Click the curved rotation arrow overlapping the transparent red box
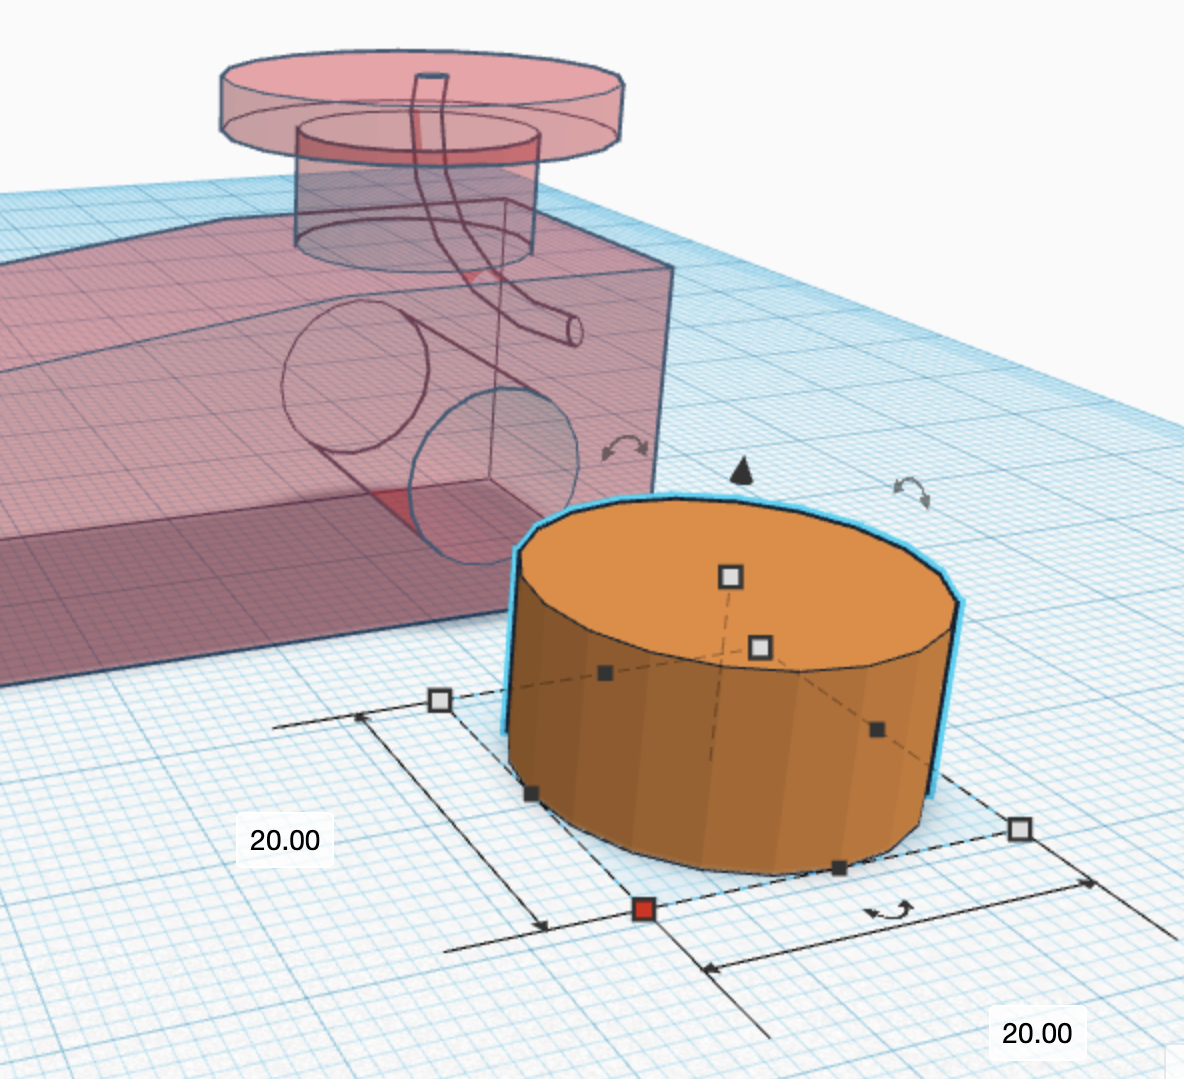The height and width of the screenshot is (1079, 1184). click(x=625, y=447)
